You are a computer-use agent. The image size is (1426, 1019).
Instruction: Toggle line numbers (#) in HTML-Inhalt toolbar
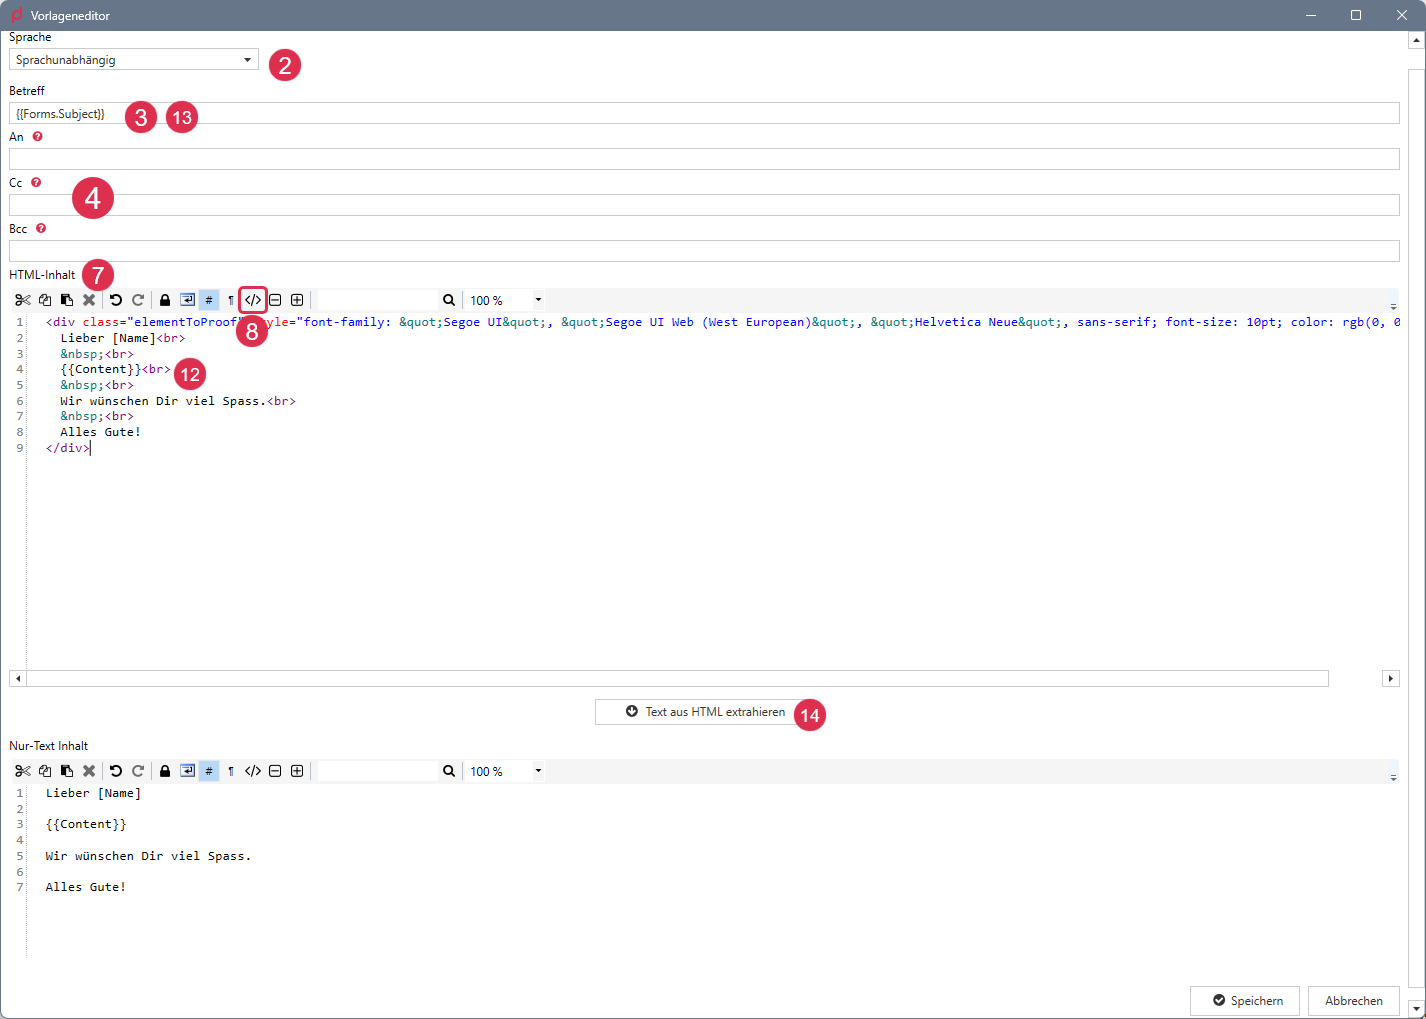(x=209, y=300)
